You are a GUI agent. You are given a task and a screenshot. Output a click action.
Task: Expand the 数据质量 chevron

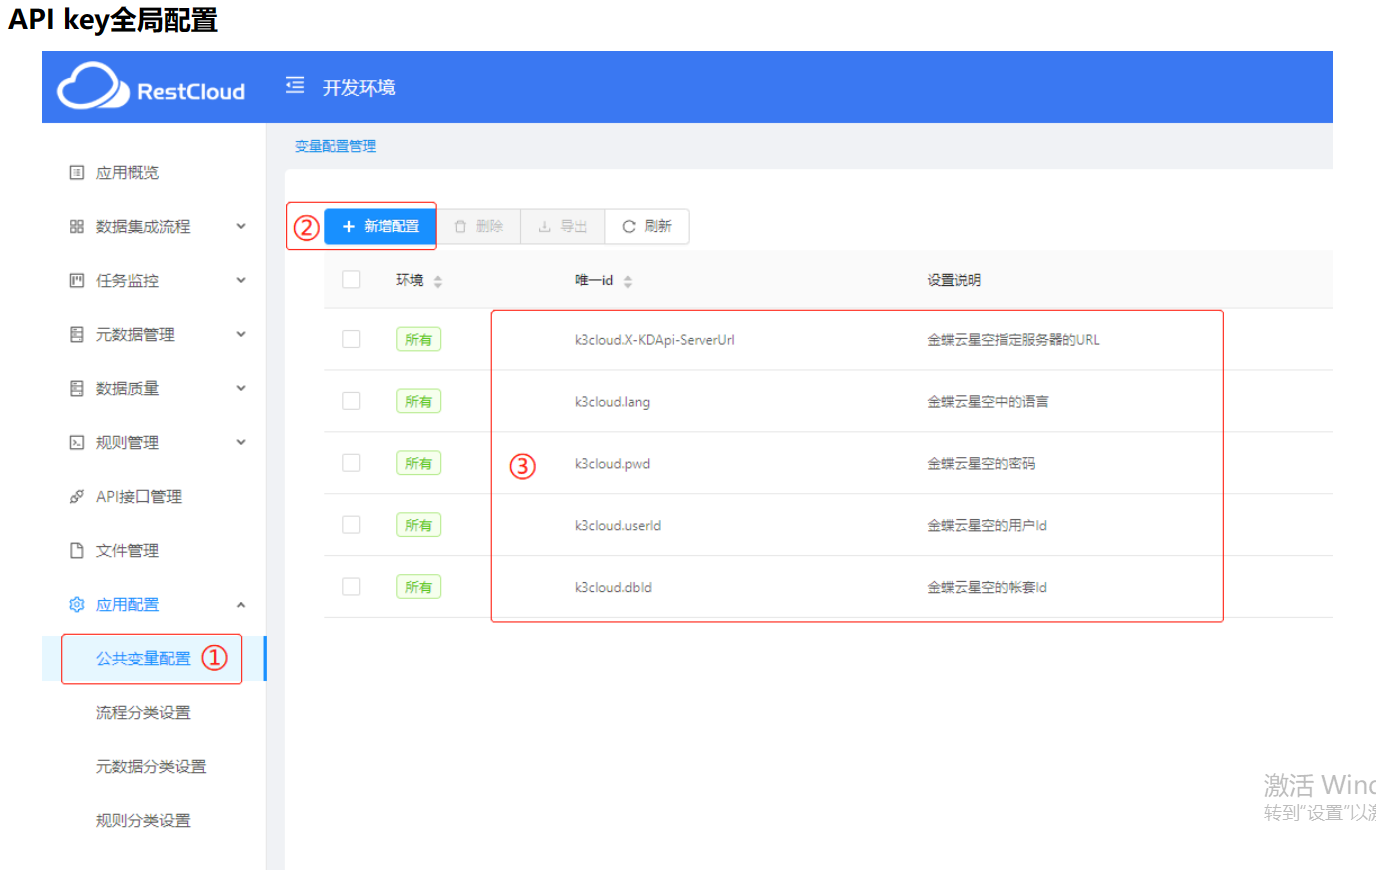coord(241,388)
